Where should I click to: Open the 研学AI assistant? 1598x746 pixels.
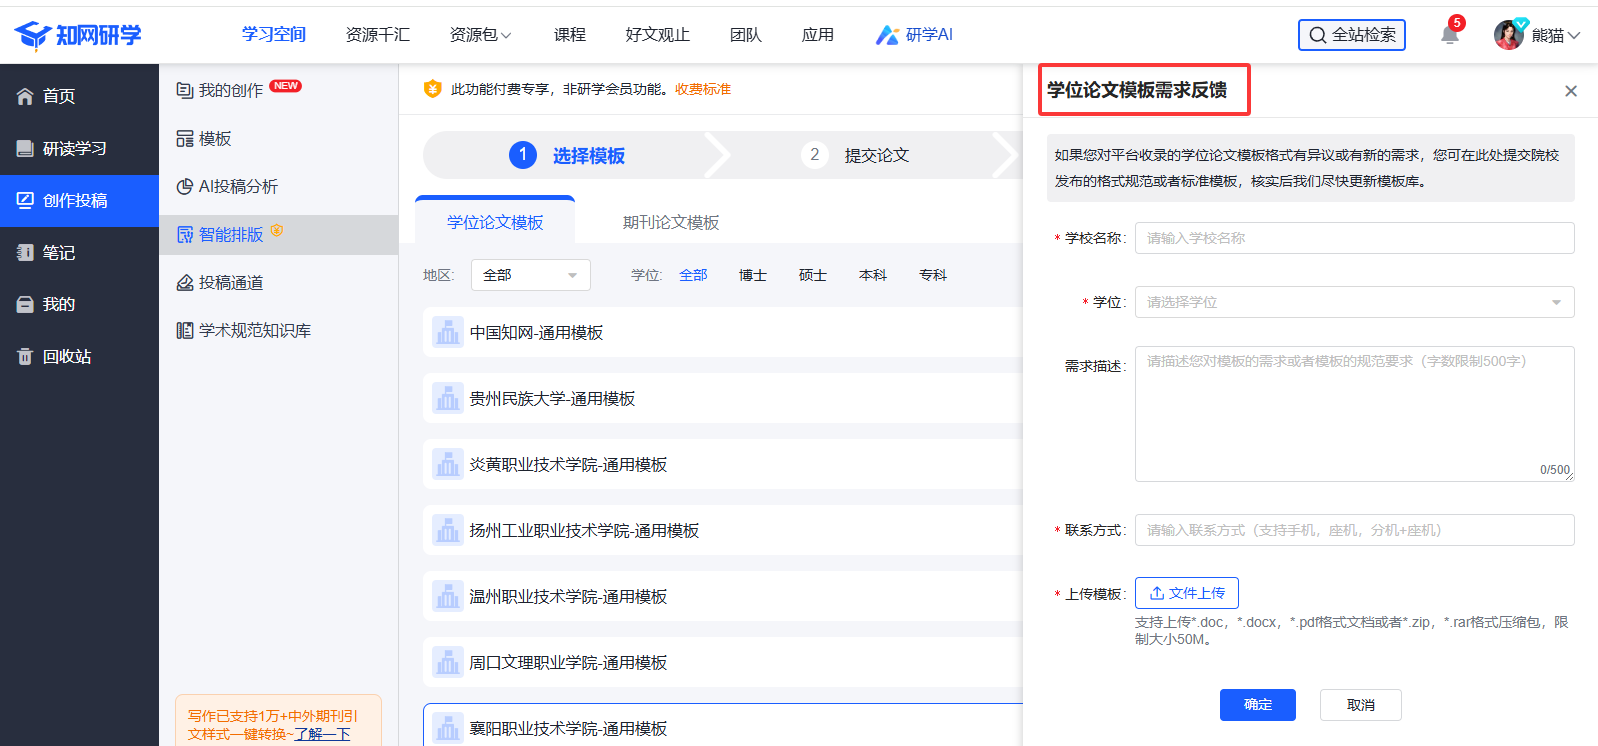[x=914, y=35]
